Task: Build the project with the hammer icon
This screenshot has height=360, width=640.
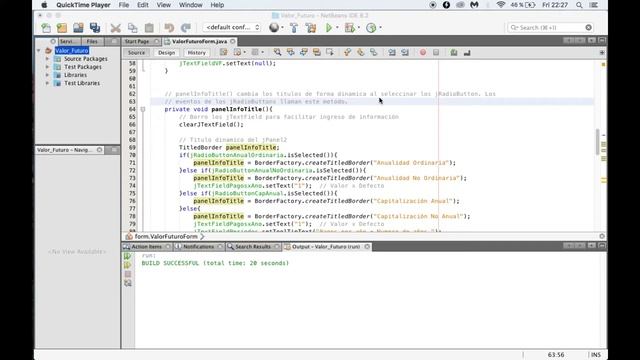Action: click(294, 28)
